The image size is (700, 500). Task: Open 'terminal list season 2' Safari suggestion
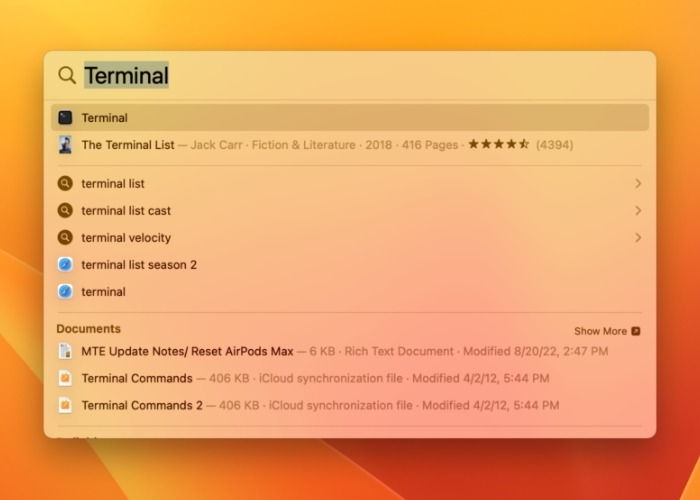350,265
